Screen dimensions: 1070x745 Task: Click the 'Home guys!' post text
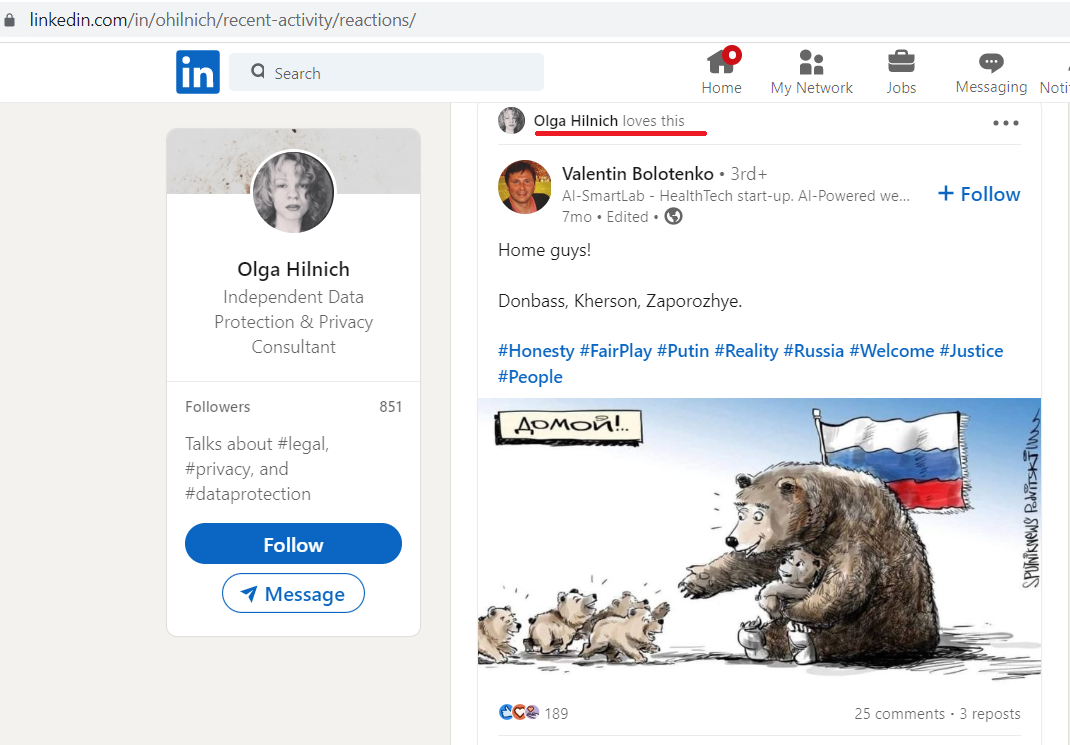tap(545, 250)
